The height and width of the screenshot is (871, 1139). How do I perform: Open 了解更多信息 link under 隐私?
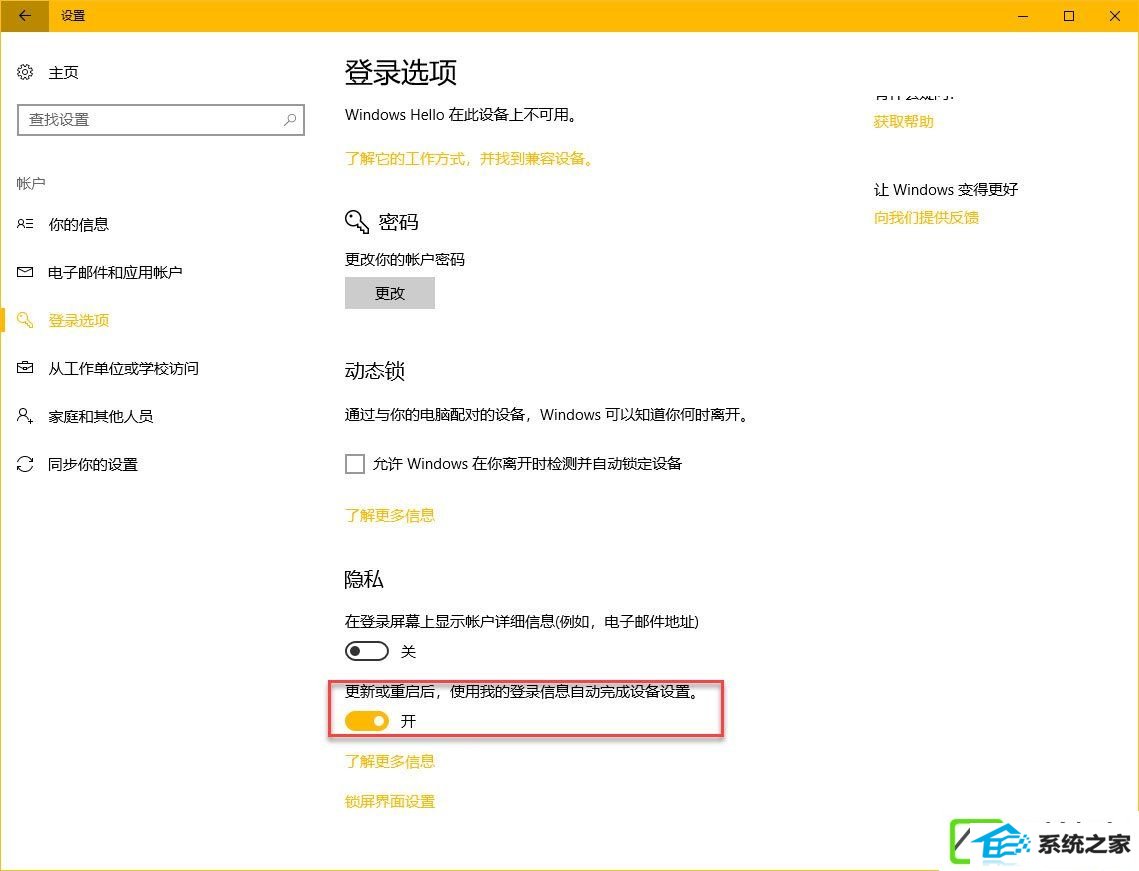390,761
